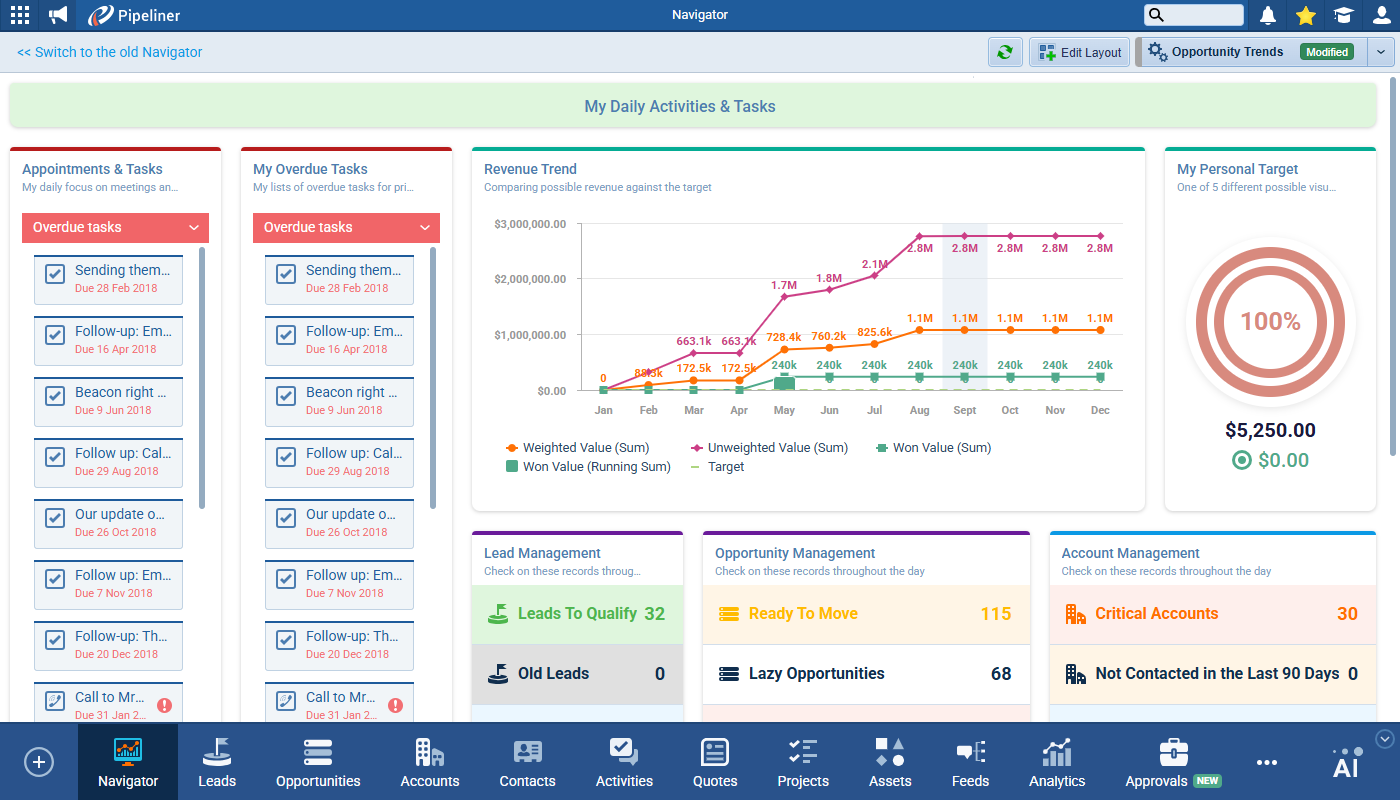Image resolution: width=1400 pixels, height=800 pixels.
Task: Open the AI assistant icon
Action: tap(1346, 763)
